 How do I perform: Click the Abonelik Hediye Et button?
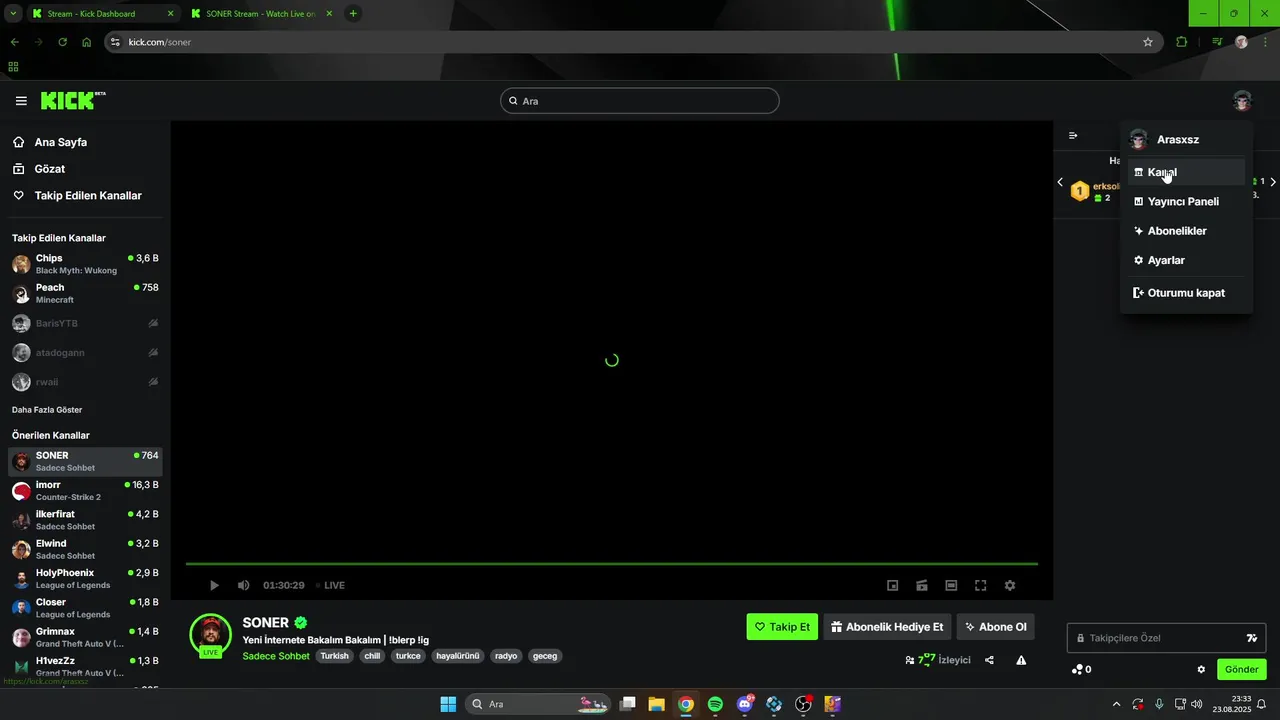tap(887, 627)
